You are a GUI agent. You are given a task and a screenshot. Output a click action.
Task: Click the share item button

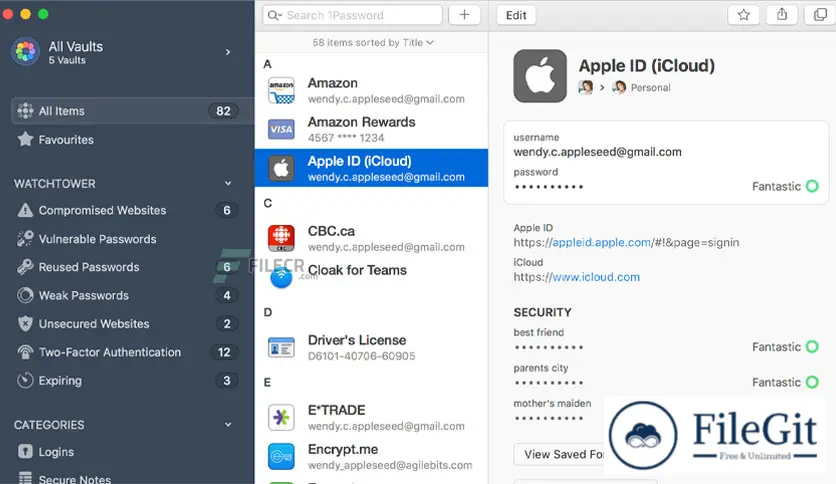pyautogui.click(x=782, y=14)
